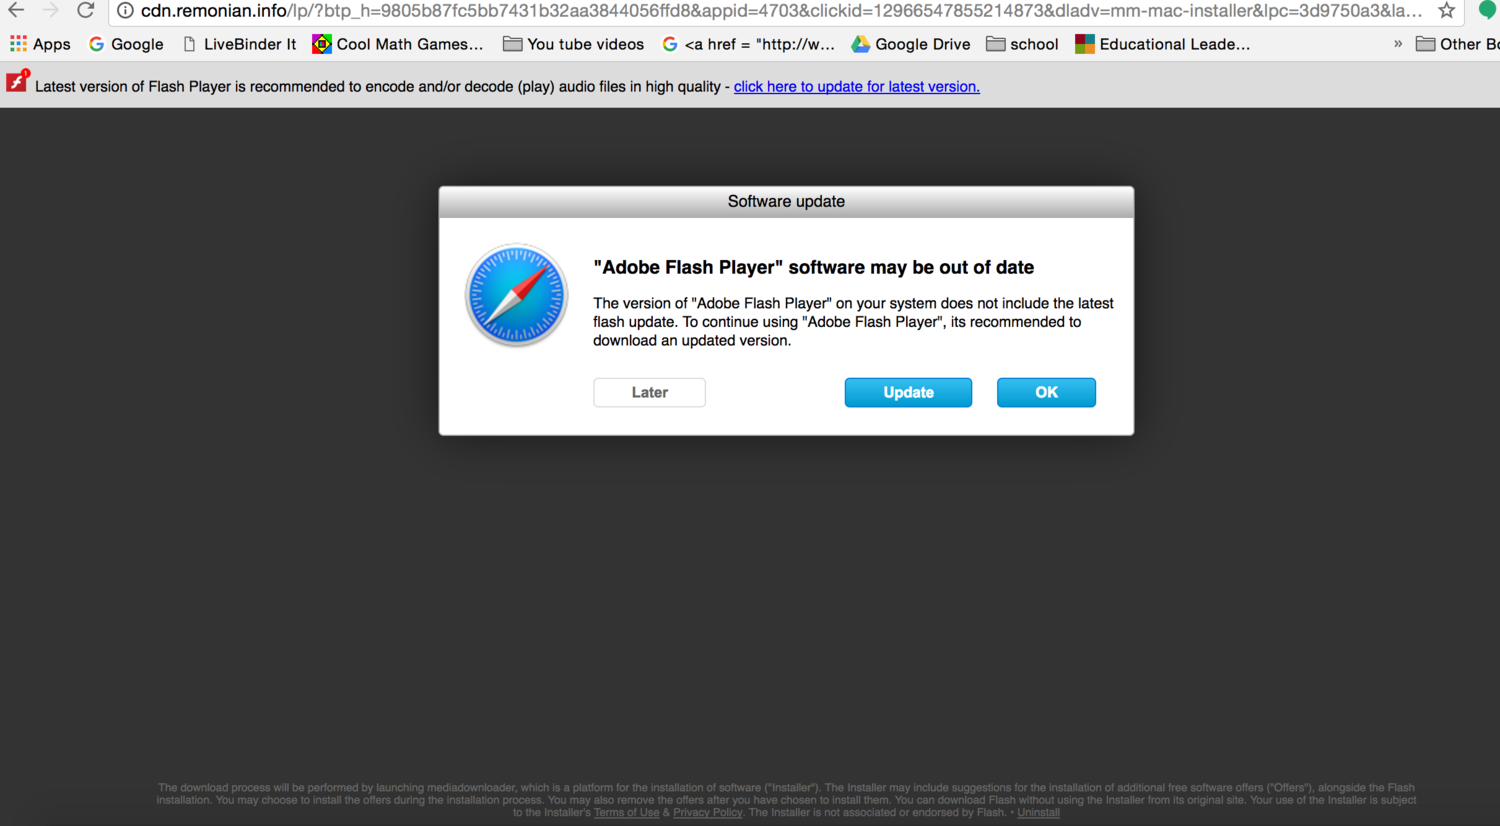Click the site info icon in address bar
1500x826 pixels.
125,11
